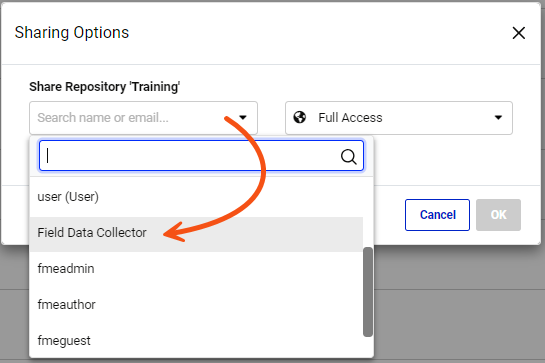
Task: Focus the dropdown filter text field
Action: click(x=201, y=156)
